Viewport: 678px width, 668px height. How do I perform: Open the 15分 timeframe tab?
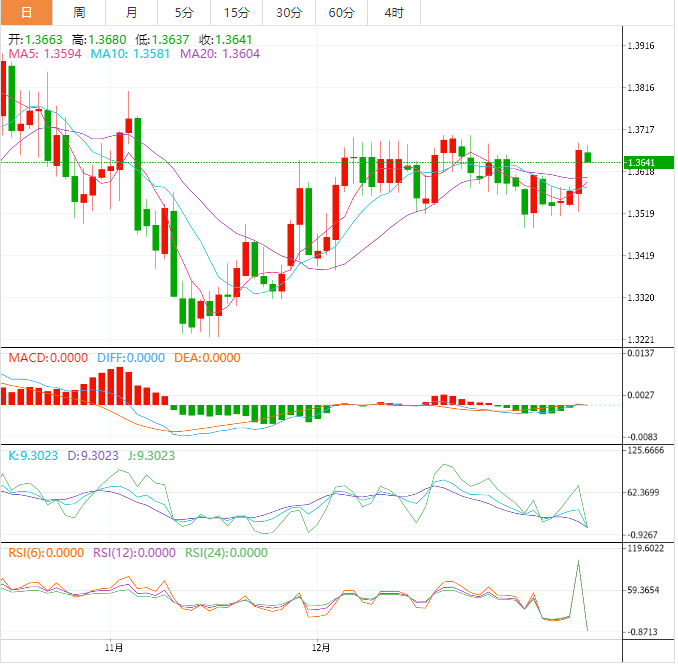pos(237,13)
